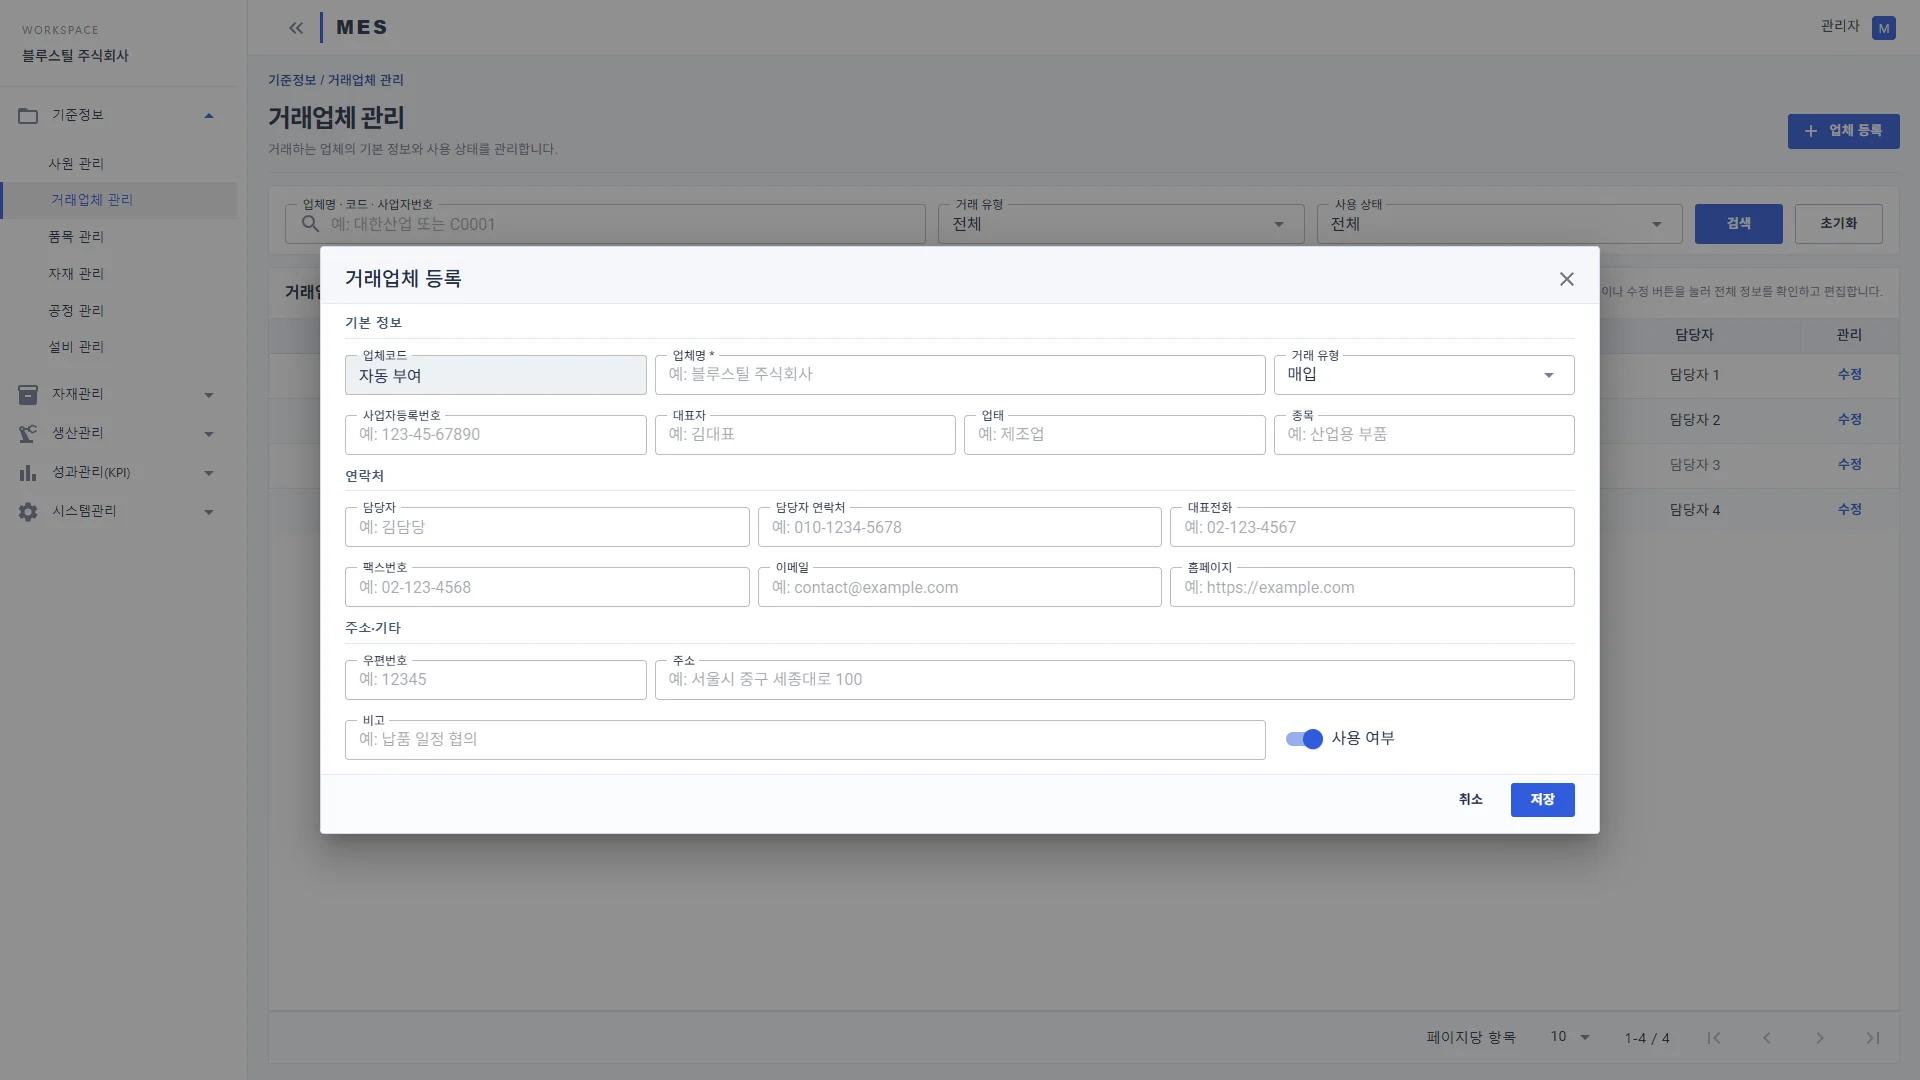Click the 기준정보 folder icon
The width and height of the screenshot is (1920, 1080).
[x=28, y=116]
